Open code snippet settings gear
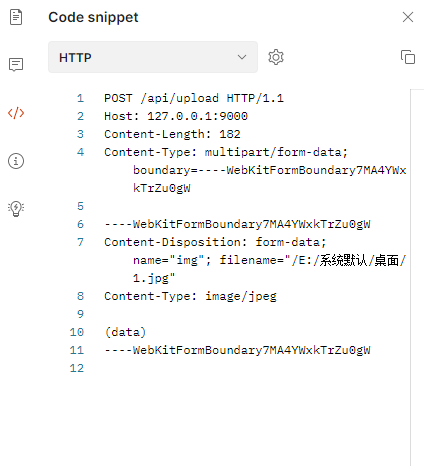425x466 pixels. pos(276,57)
